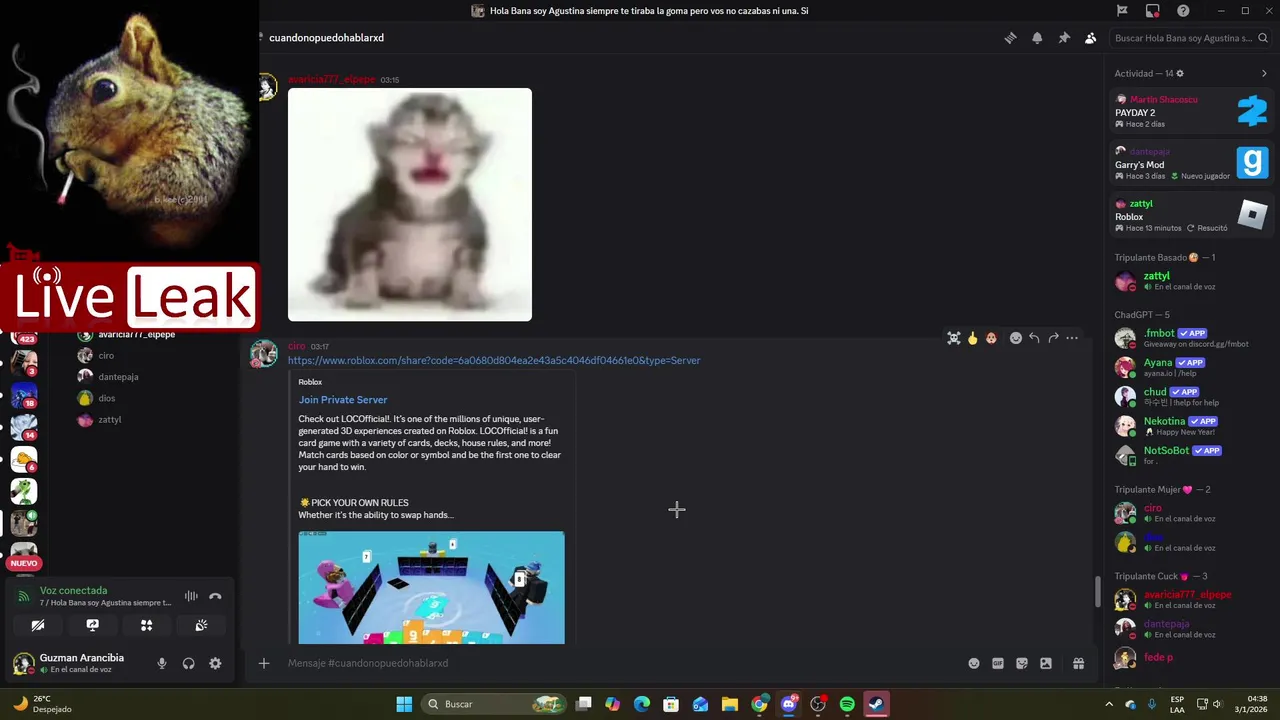Open NotSoBot app member entry

point(1192,455)
